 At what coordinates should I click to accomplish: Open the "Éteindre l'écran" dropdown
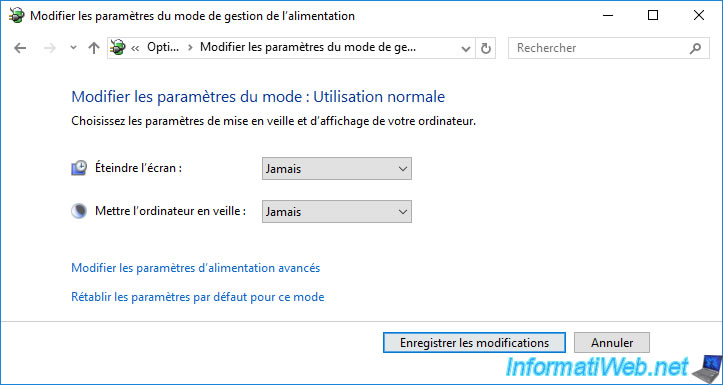pos(337,169)
